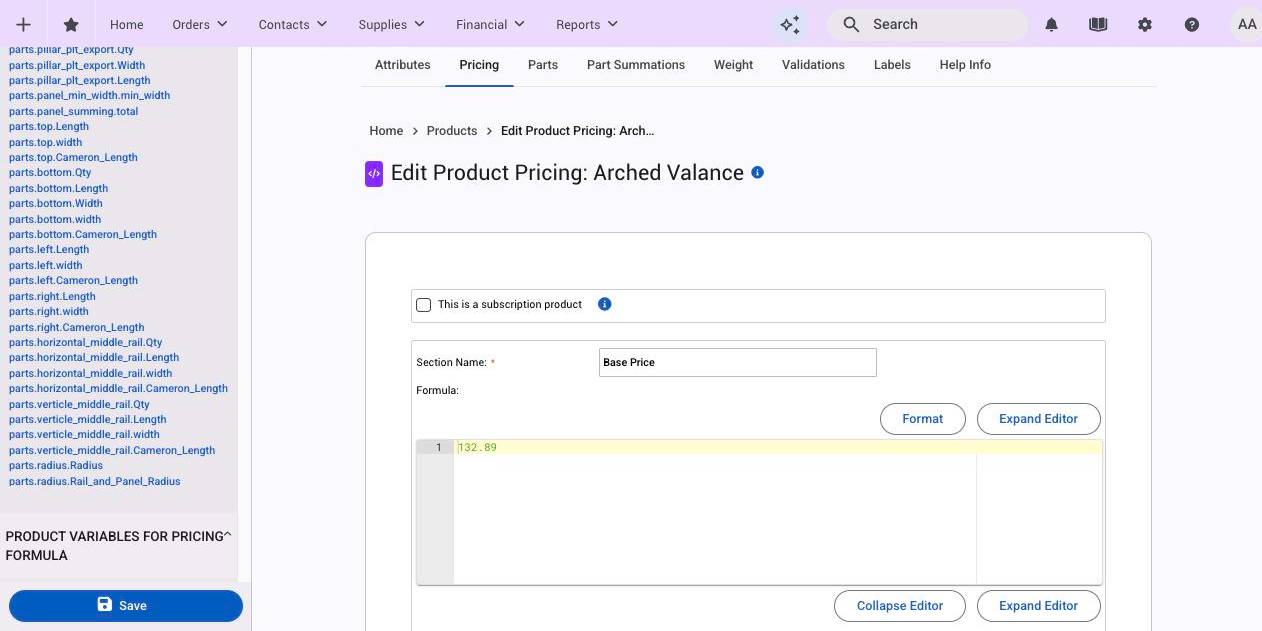Expand the Orders menu
1262x631 pixels.
tap(199, 24)
